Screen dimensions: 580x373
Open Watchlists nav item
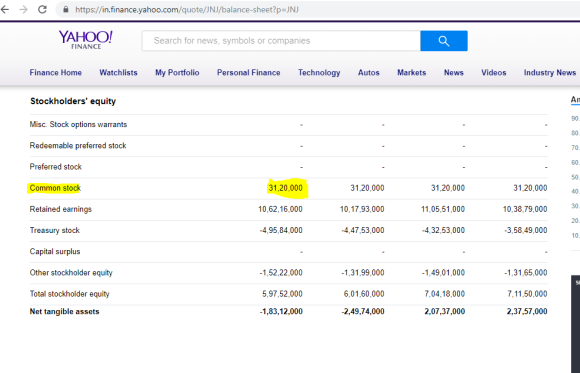coord(118,73)
